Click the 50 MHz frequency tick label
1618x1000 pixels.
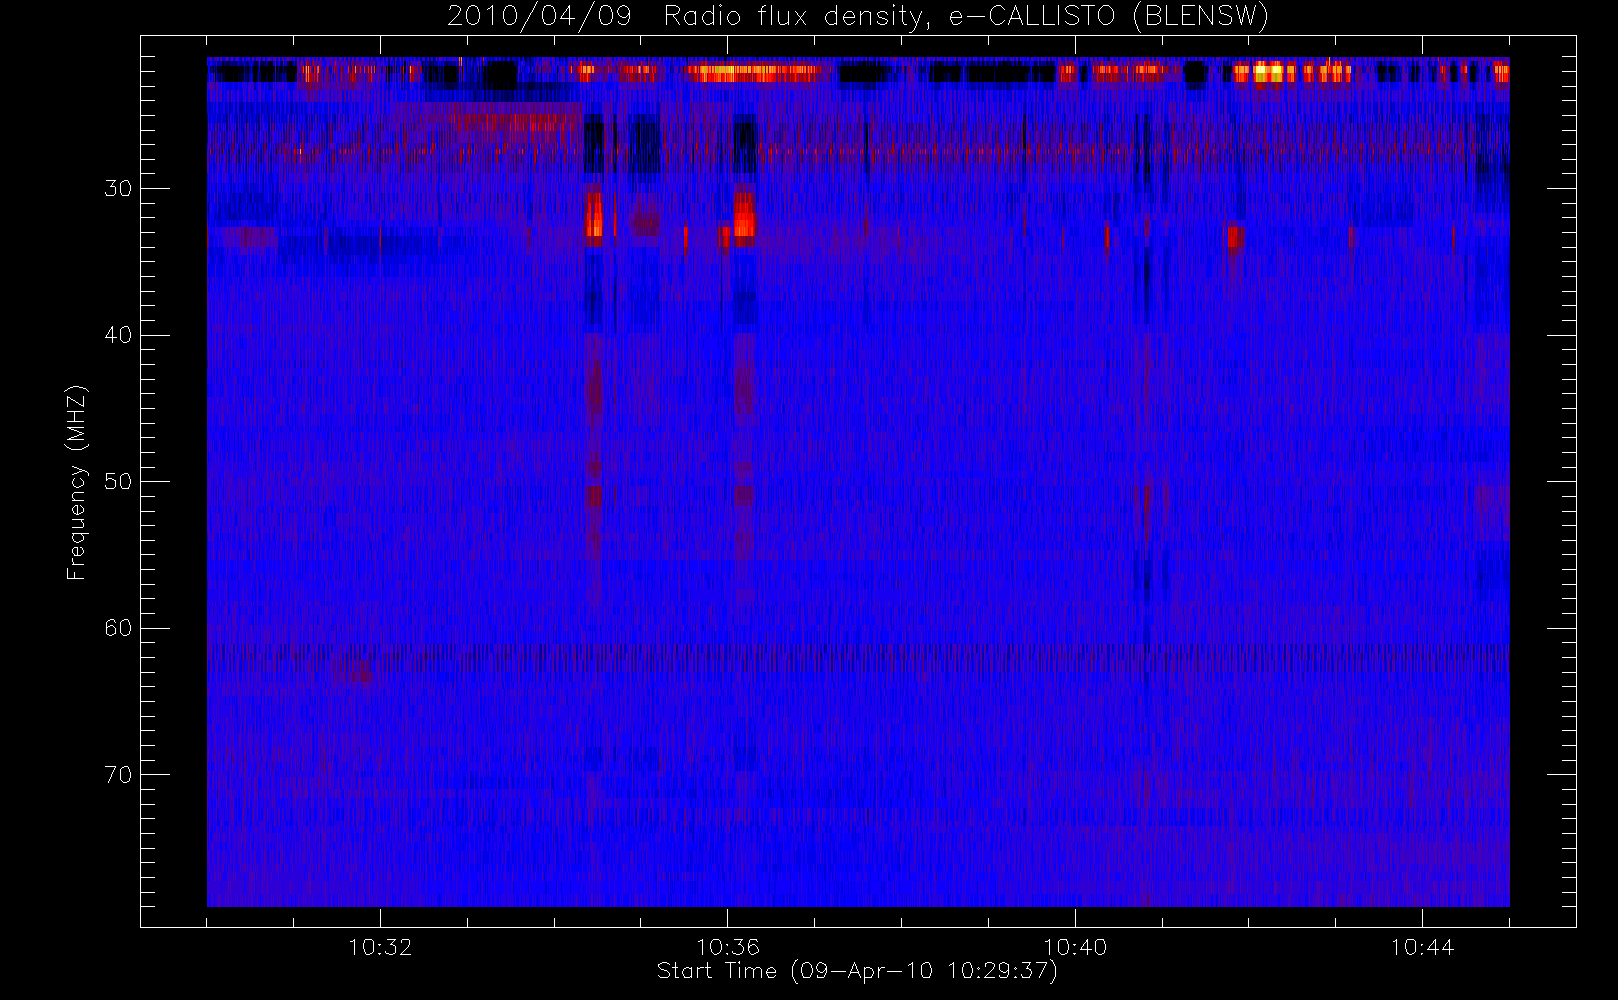[118, 482]
